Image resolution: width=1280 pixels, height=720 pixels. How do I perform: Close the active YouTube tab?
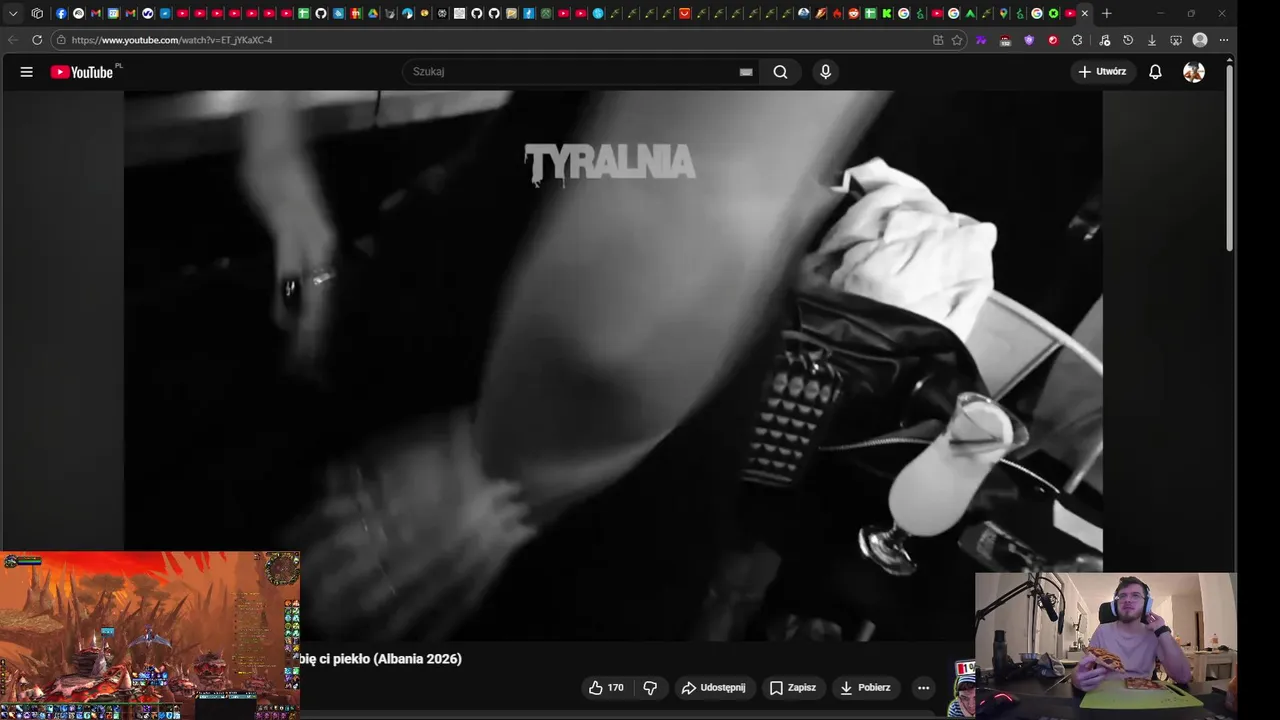coord(1085,13)
